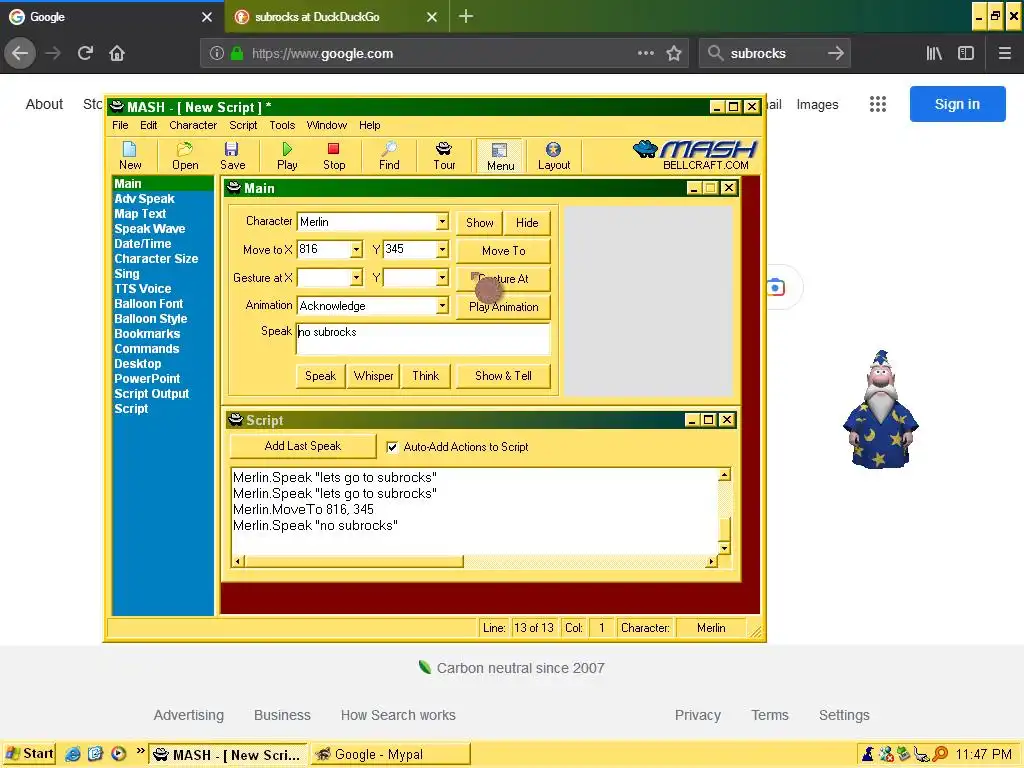Open the page actions three-dot menu

pyautogui.click(x=645, y=54)
